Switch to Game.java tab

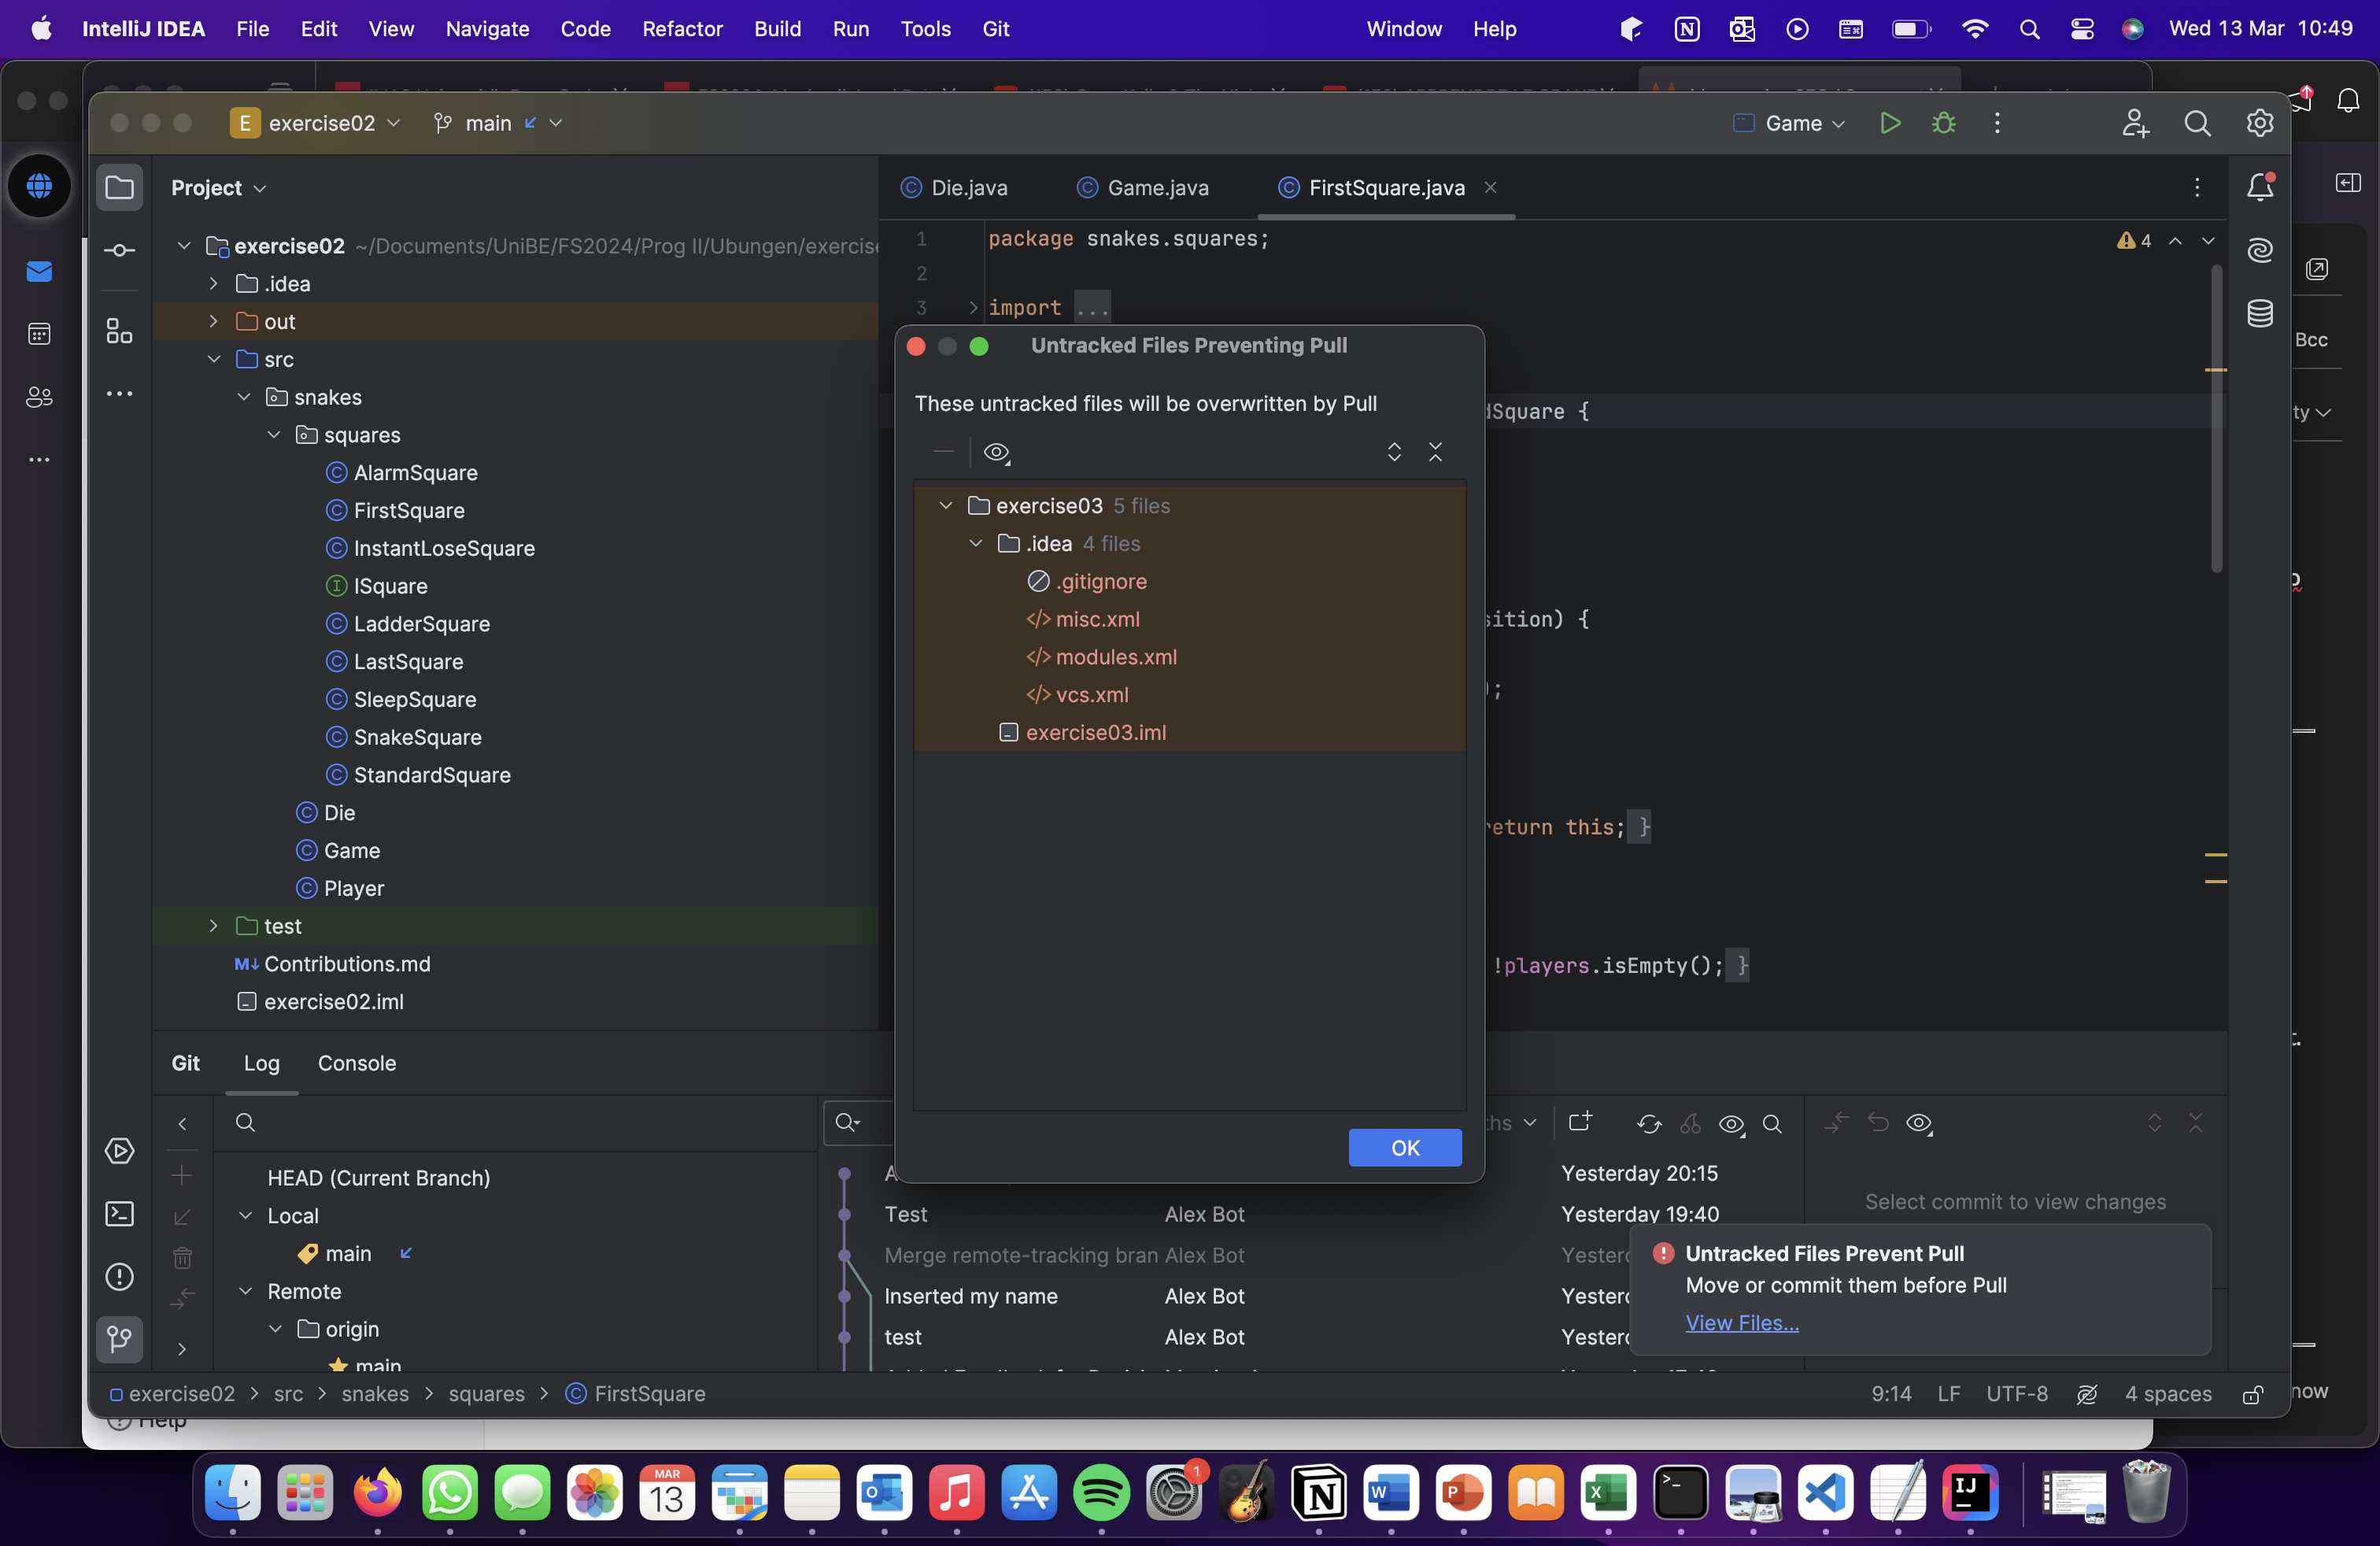click(x=1143, y=188)
